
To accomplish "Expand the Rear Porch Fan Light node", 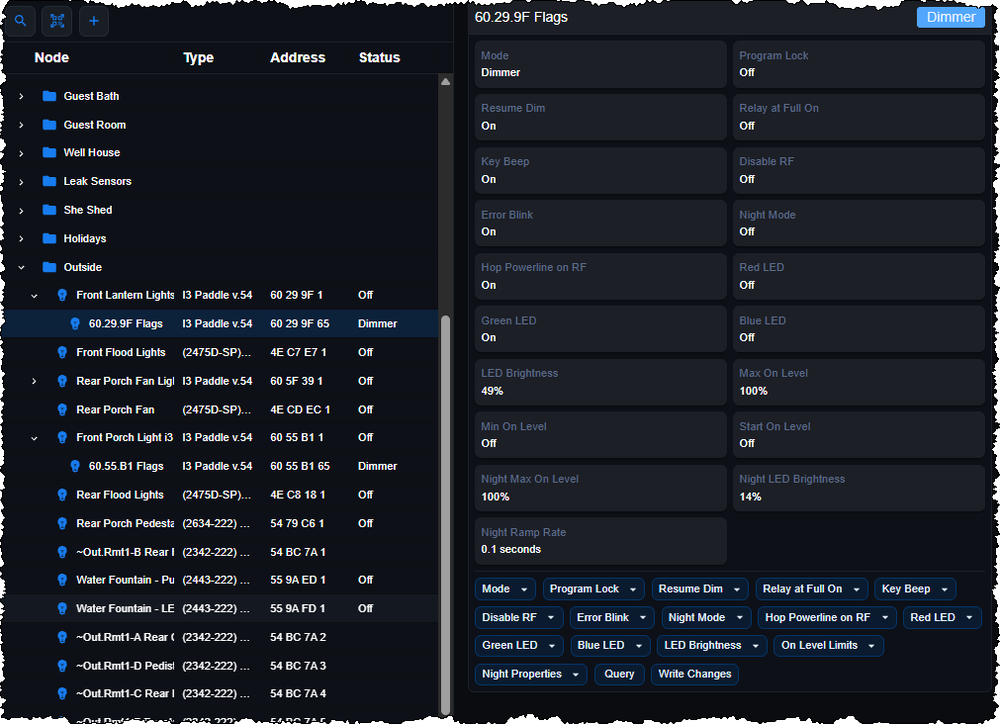I will click(x=34, y=381).
